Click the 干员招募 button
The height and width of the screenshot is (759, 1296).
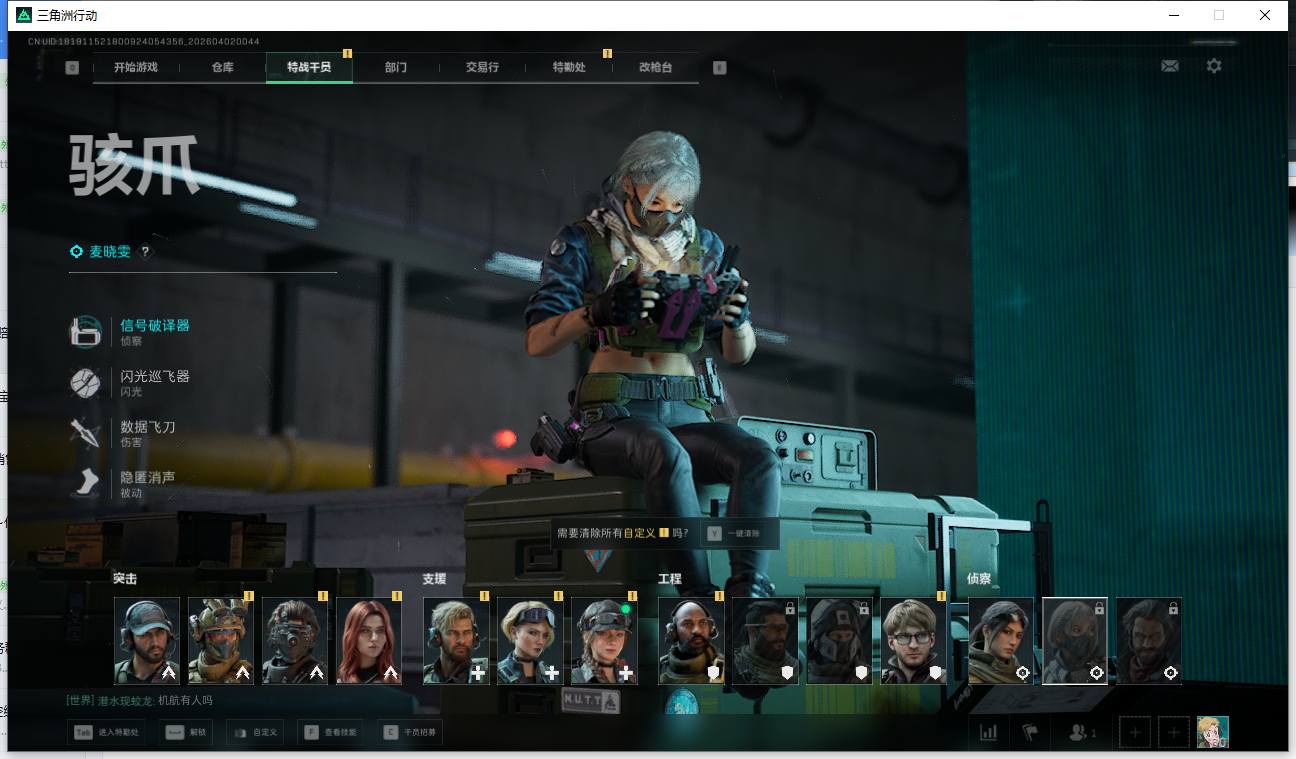tap(411, 732)
